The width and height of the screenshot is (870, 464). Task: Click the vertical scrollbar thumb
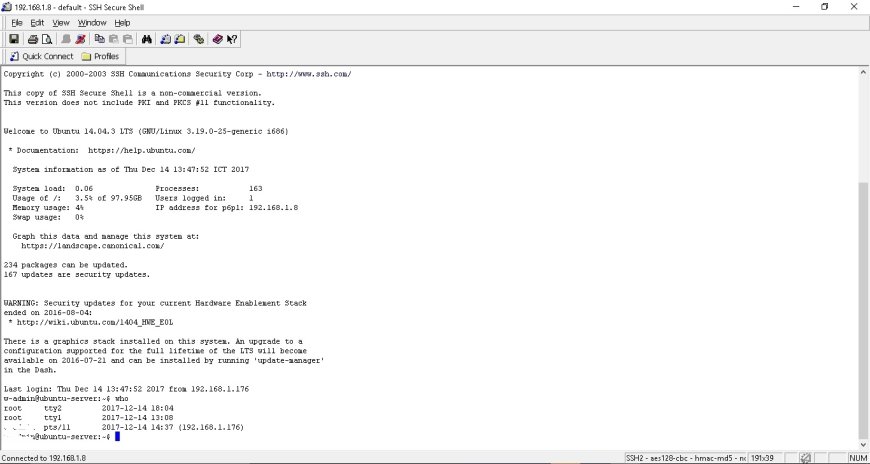(864, 310)
